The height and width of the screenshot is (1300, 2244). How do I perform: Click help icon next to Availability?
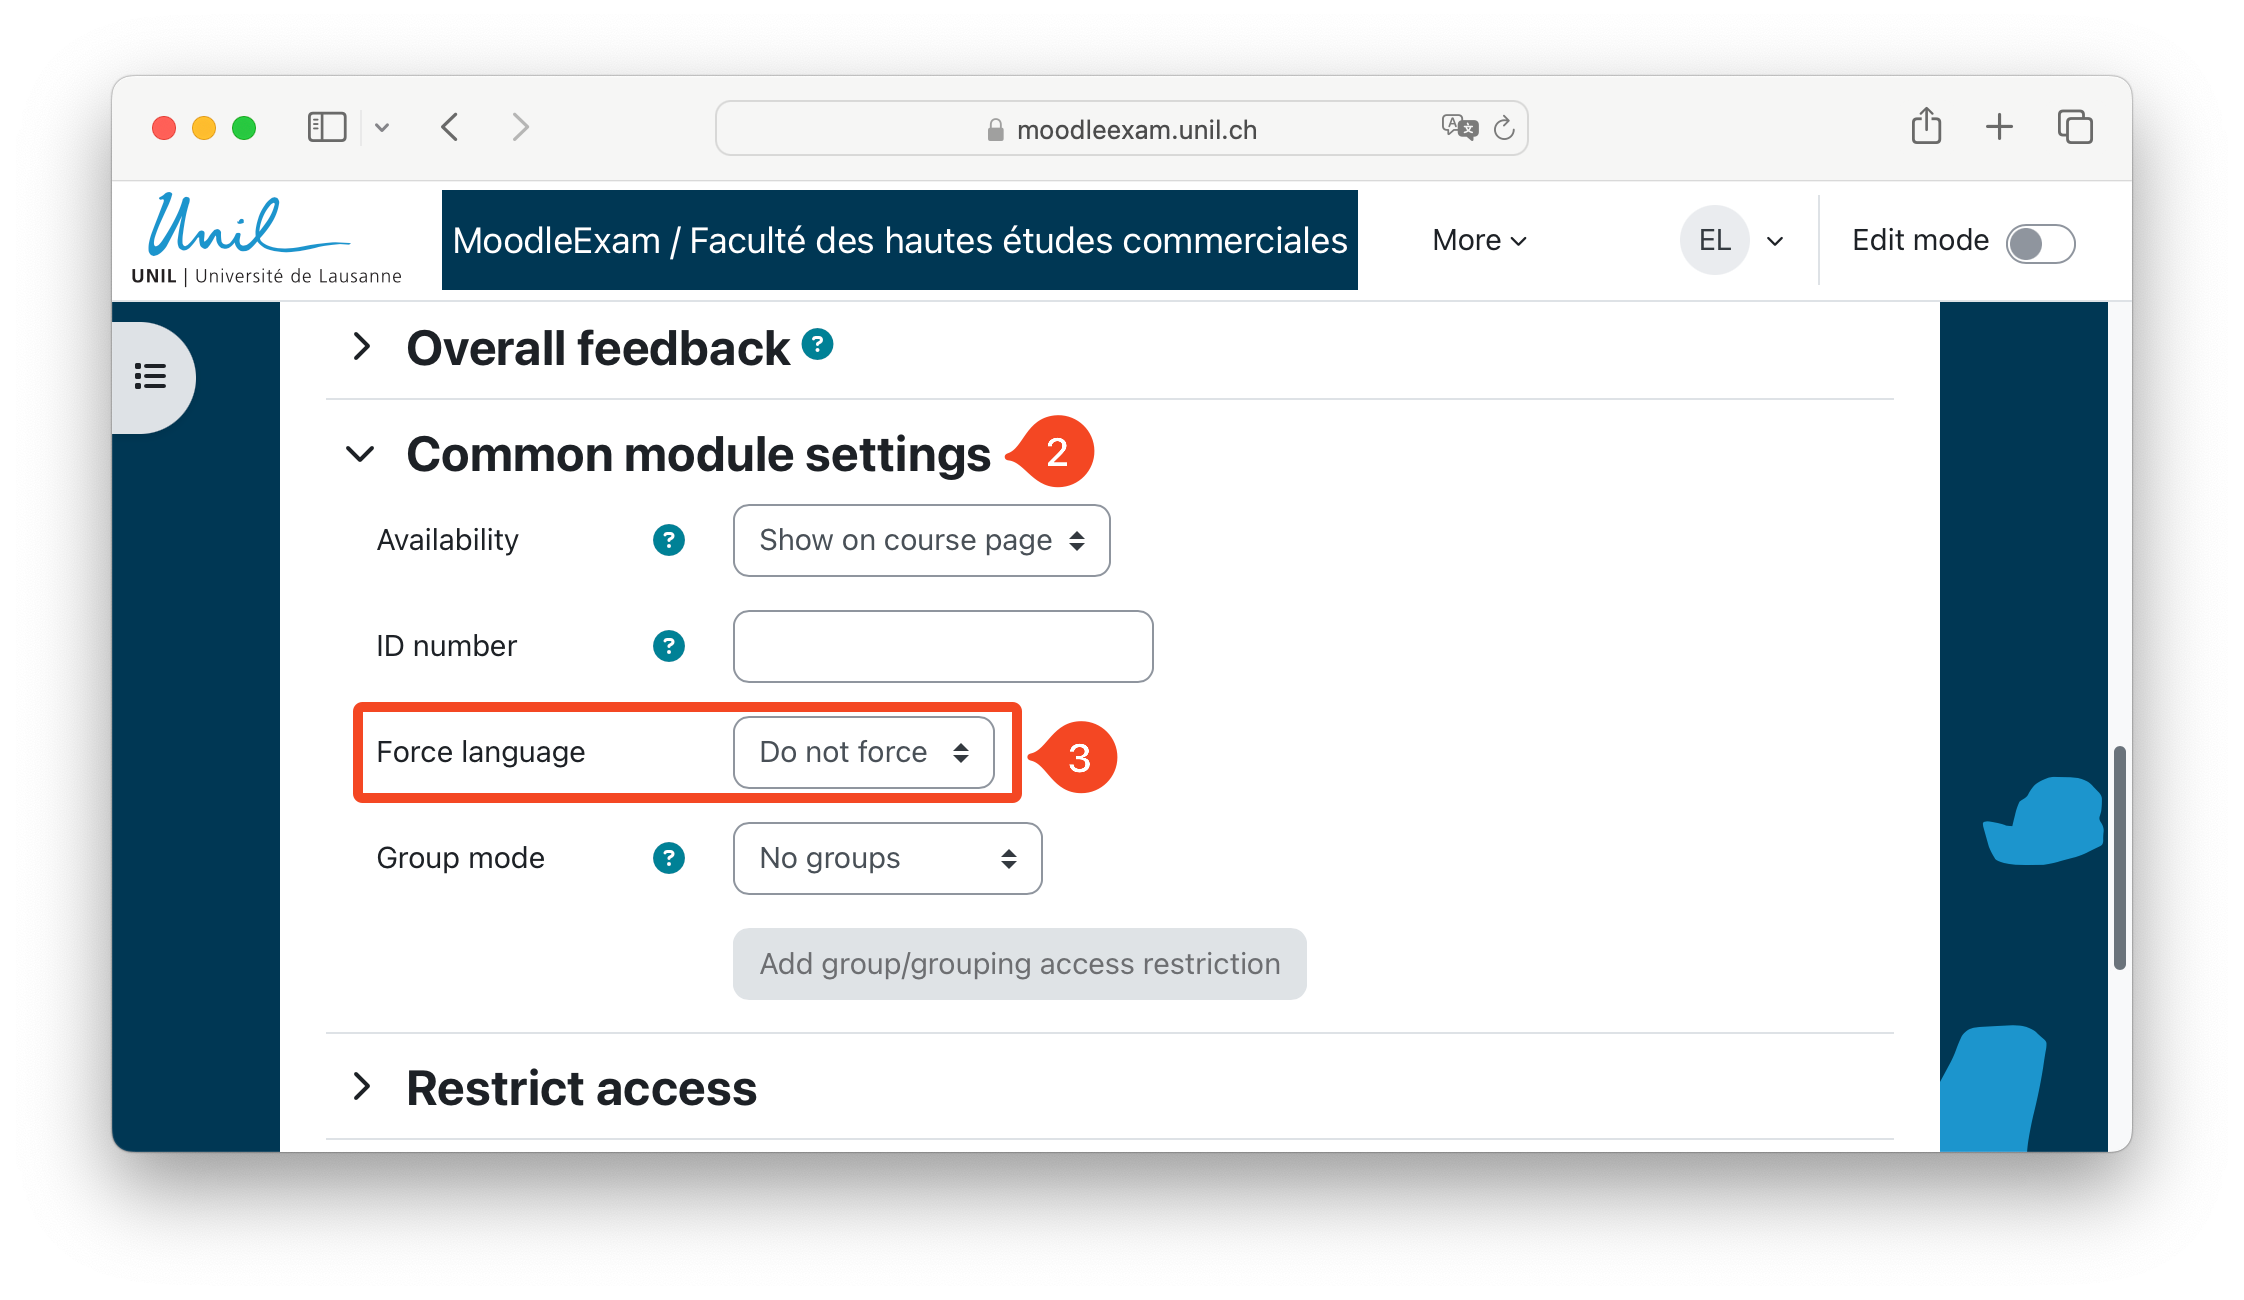[x=668, y=540]
